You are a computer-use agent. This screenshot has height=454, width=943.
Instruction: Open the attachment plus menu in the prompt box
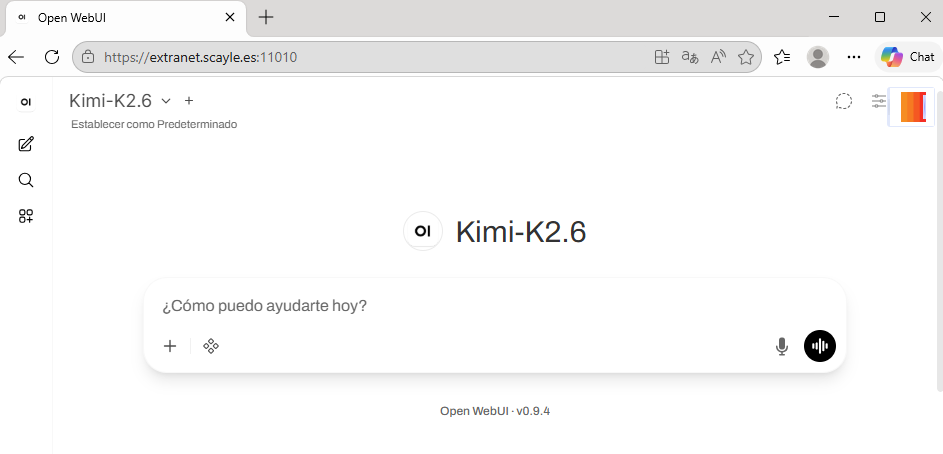coord(170,346)
